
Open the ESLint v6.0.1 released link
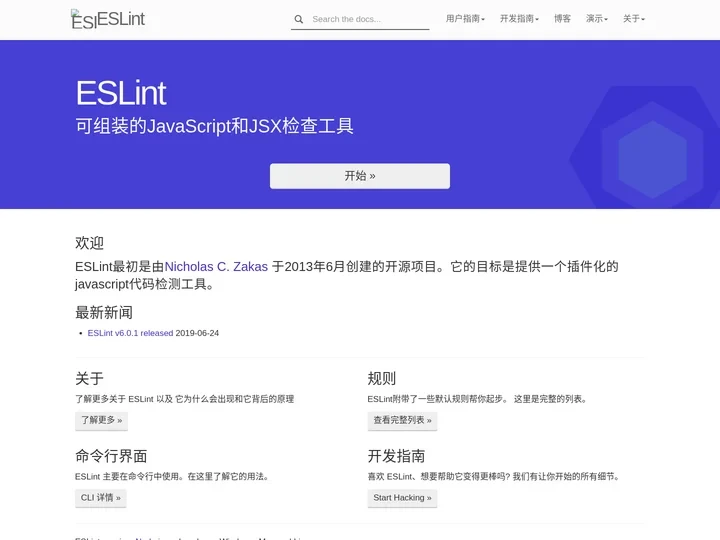pyautogui.click(x=130, y=333)
